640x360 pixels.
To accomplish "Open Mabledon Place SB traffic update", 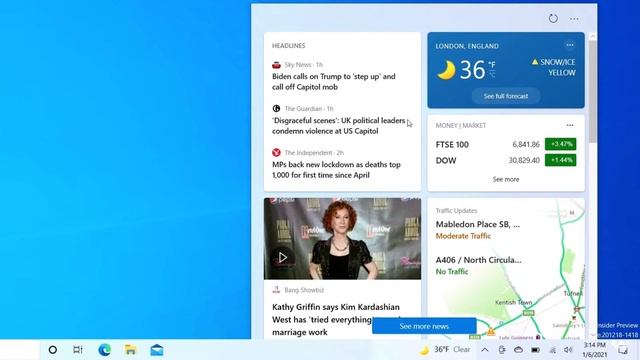I will coord(478,224).
